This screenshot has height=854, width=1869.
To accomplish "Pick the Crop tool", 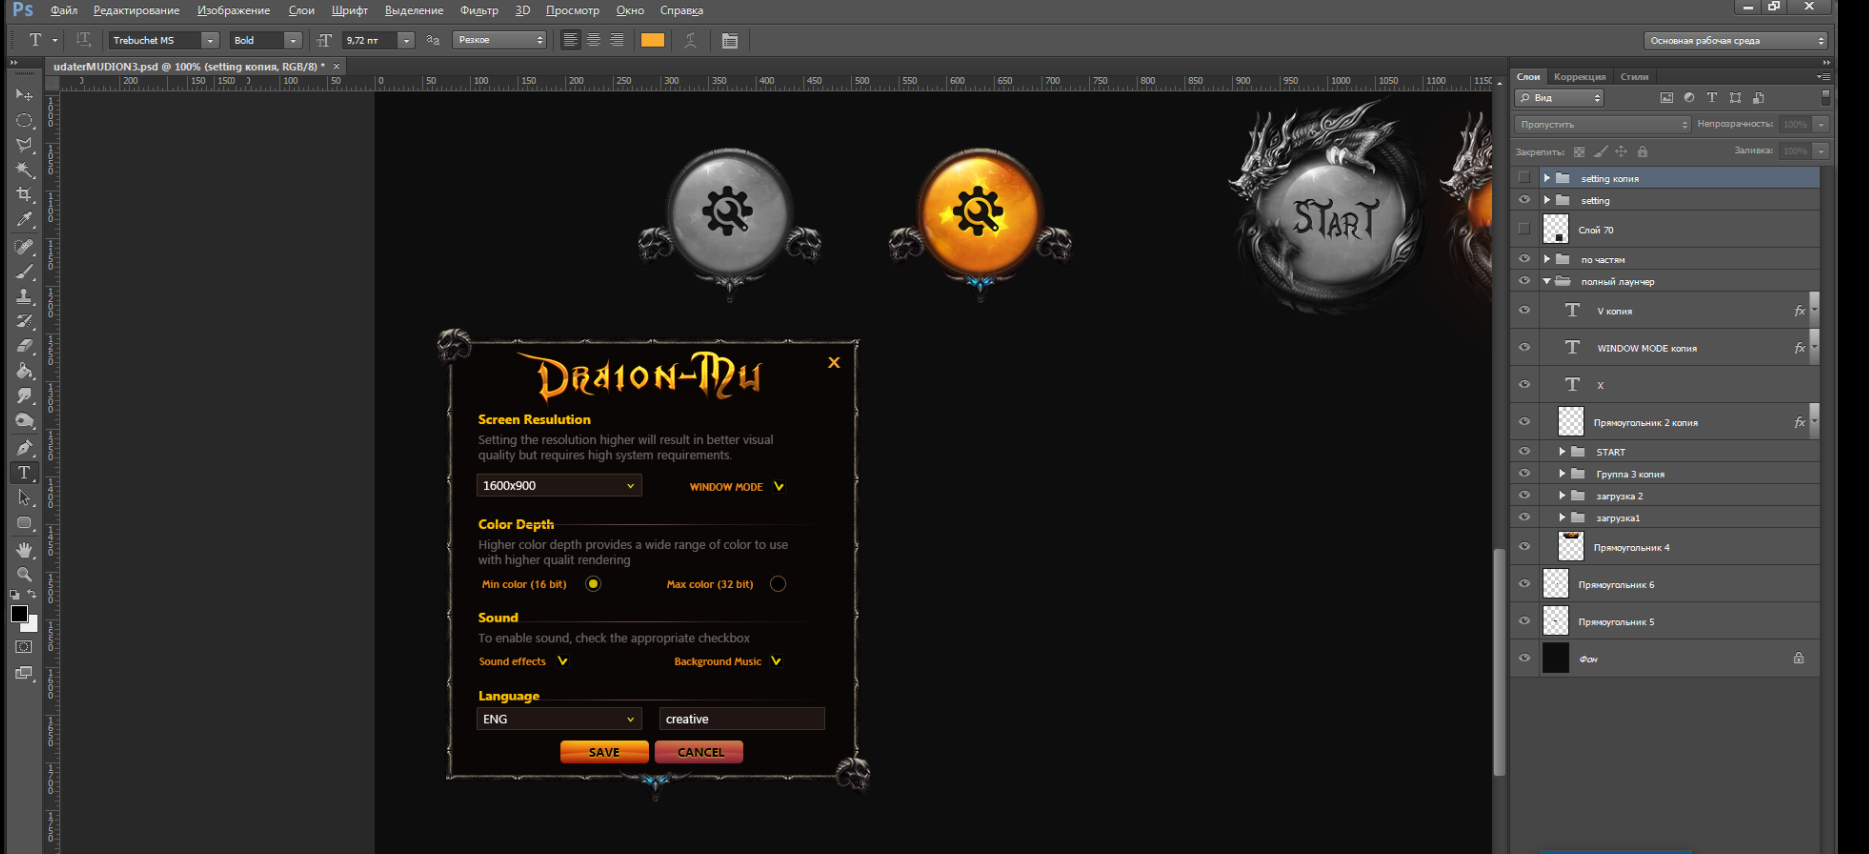I will (x=24, y=195).
